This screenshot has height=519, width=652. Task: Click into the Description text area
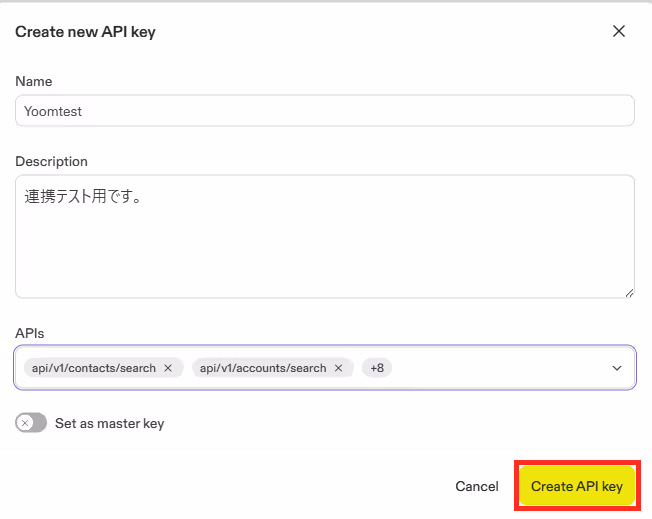pyautogui.click(x=325, y=236)
